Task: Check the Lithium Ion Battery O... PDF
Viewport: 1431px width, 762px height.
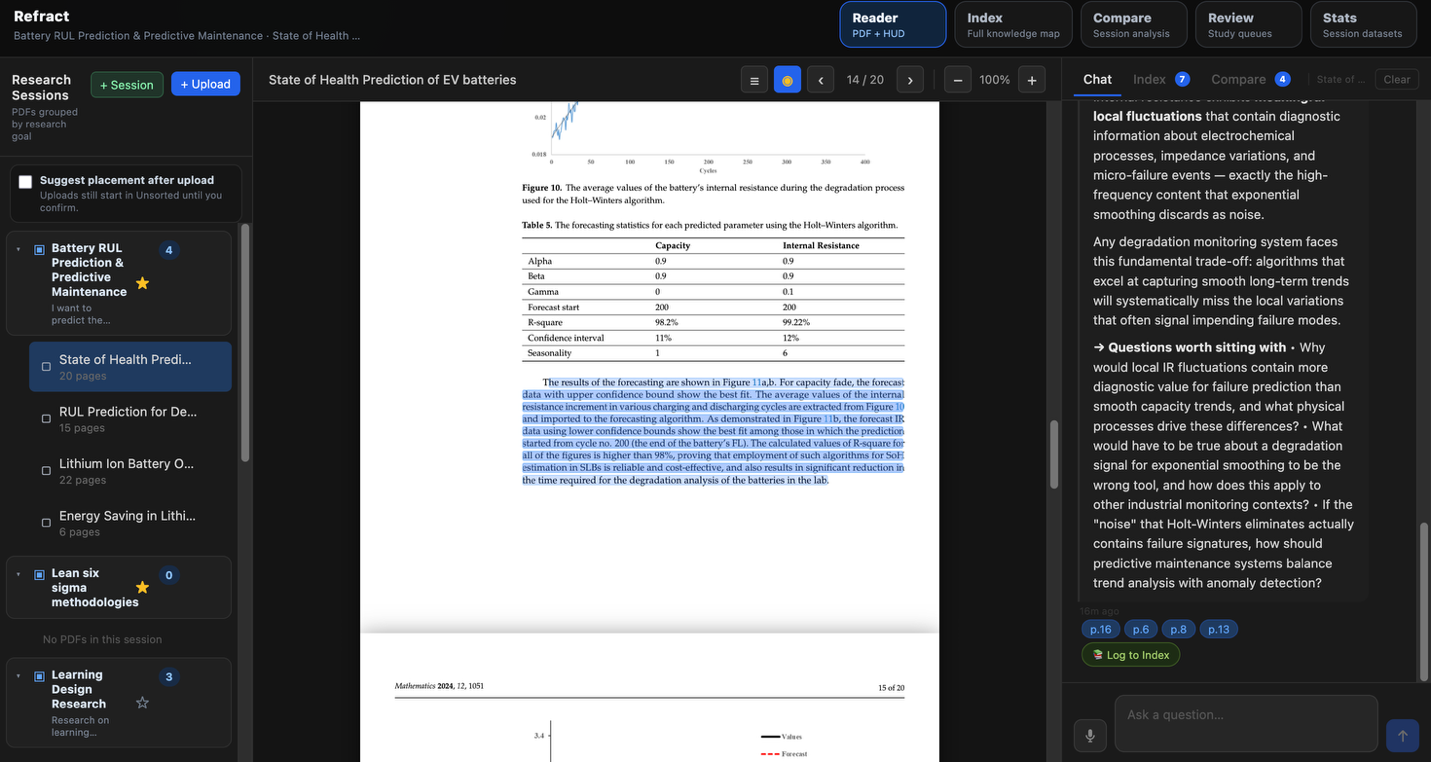Action: tap(46, 471)
